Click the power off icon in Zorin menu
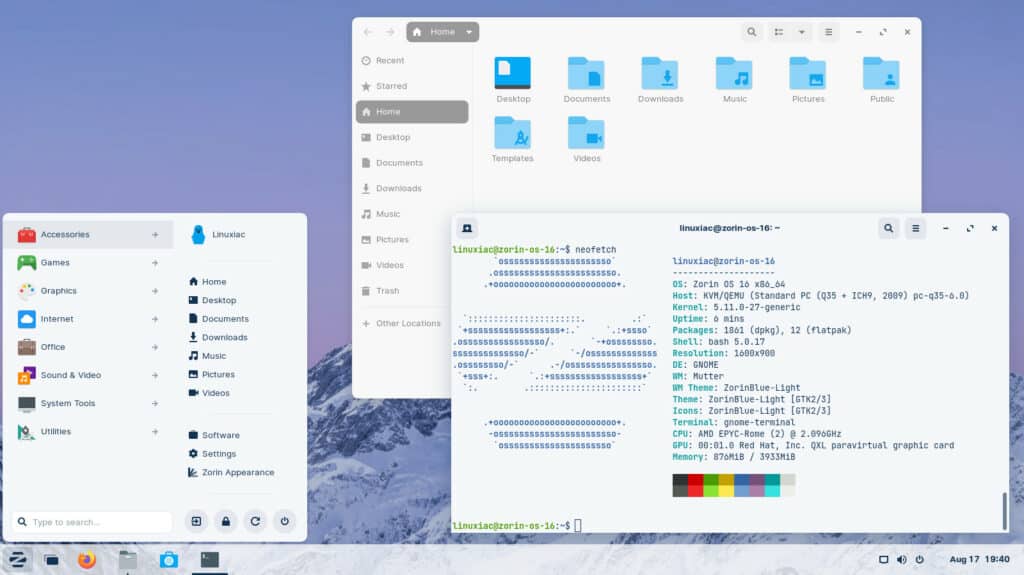The width and height of the screenshot is (1024, 575). point(285,521)
